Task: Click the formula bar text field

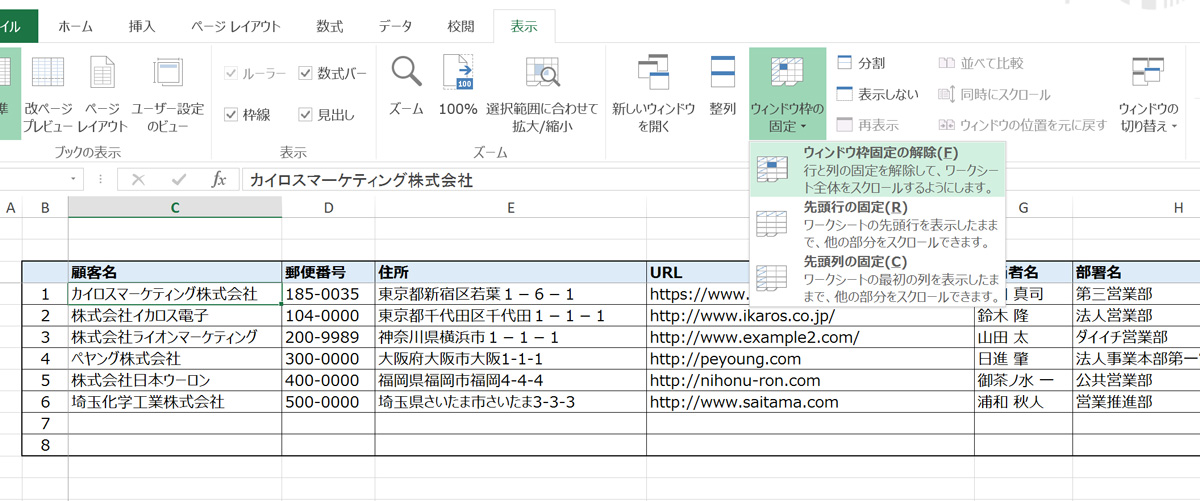Action: (700, 180)
